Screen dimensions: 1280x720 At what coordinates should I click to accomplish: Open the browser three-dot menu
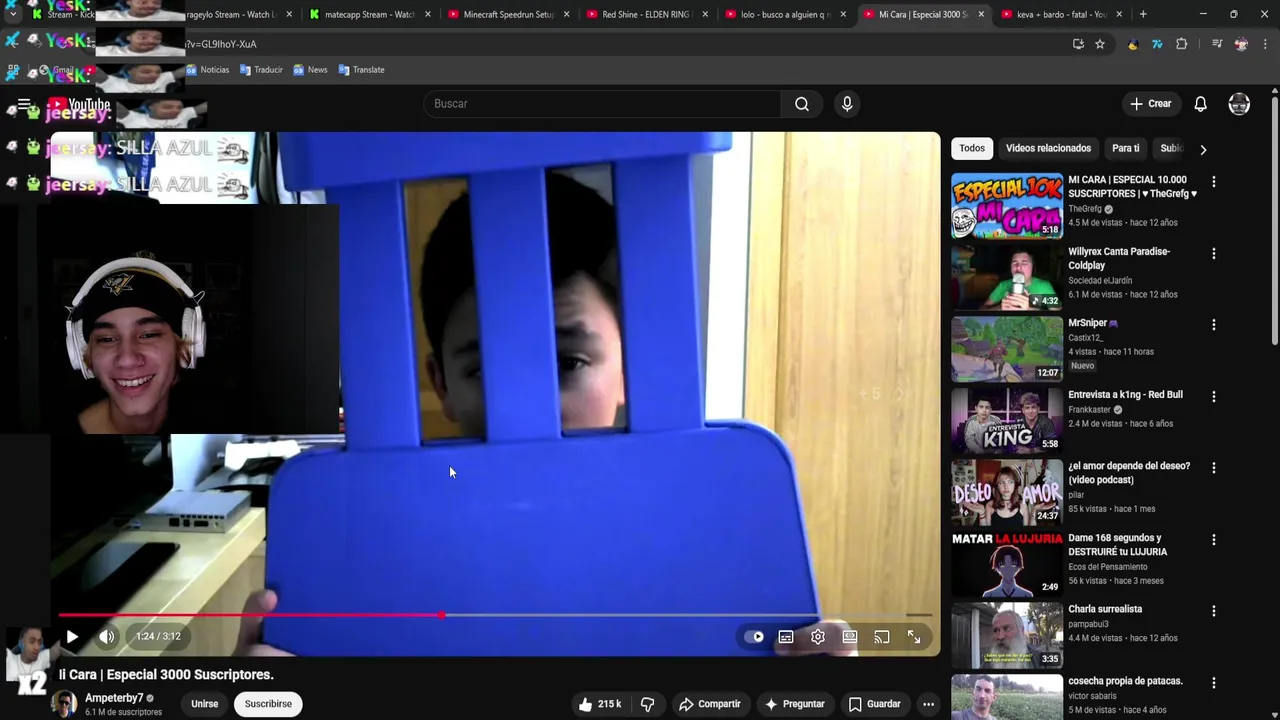(x=1265, y=44)
